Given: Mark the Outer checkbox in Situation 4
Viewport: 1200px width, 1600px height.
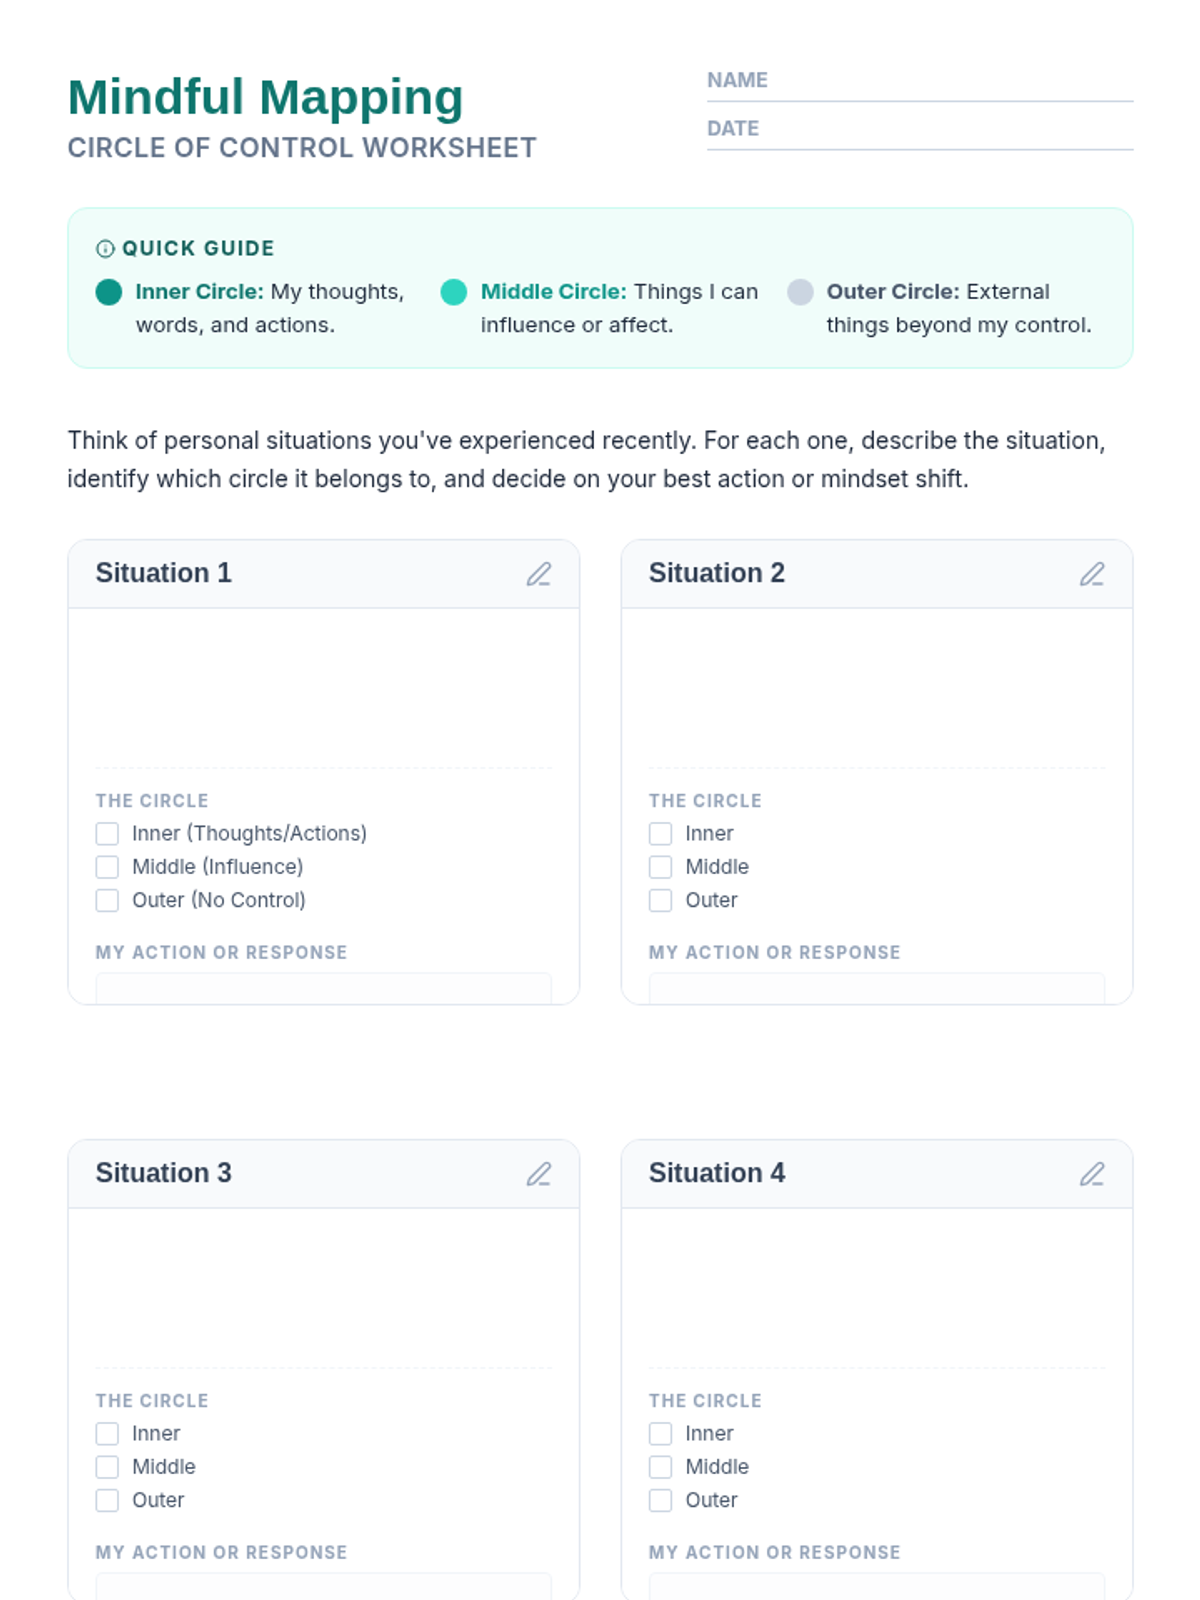Looking at the screenshot, I should pos(660,1500).
